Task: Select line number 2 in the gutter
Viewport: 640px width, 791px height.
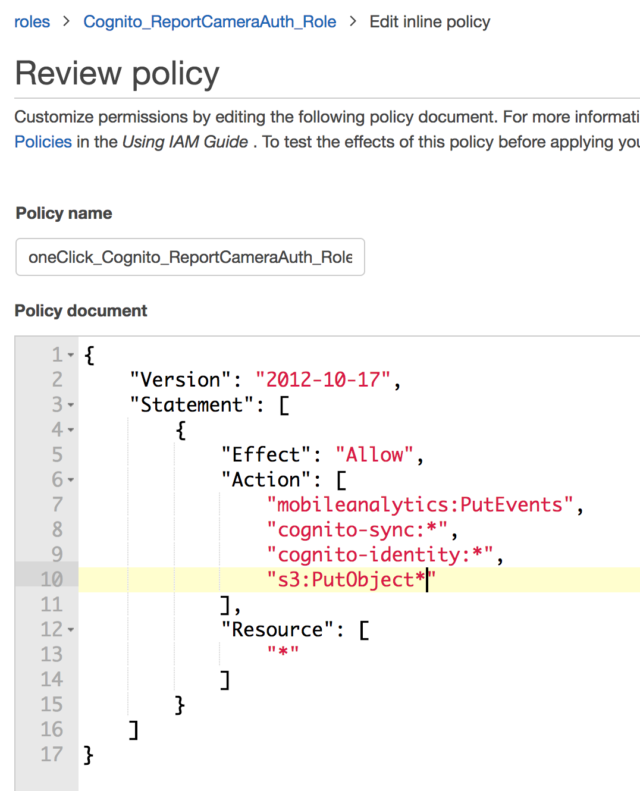Action: click(x=57, y=380)
